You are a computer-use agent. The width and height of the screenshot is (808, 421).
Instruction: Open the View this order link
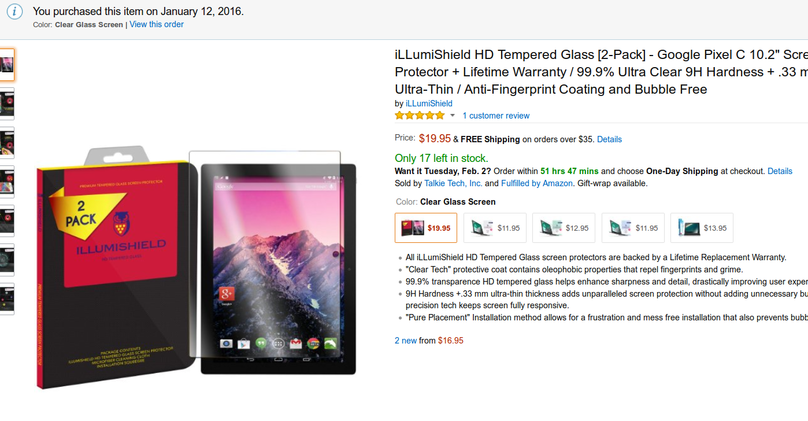(157, 24)
